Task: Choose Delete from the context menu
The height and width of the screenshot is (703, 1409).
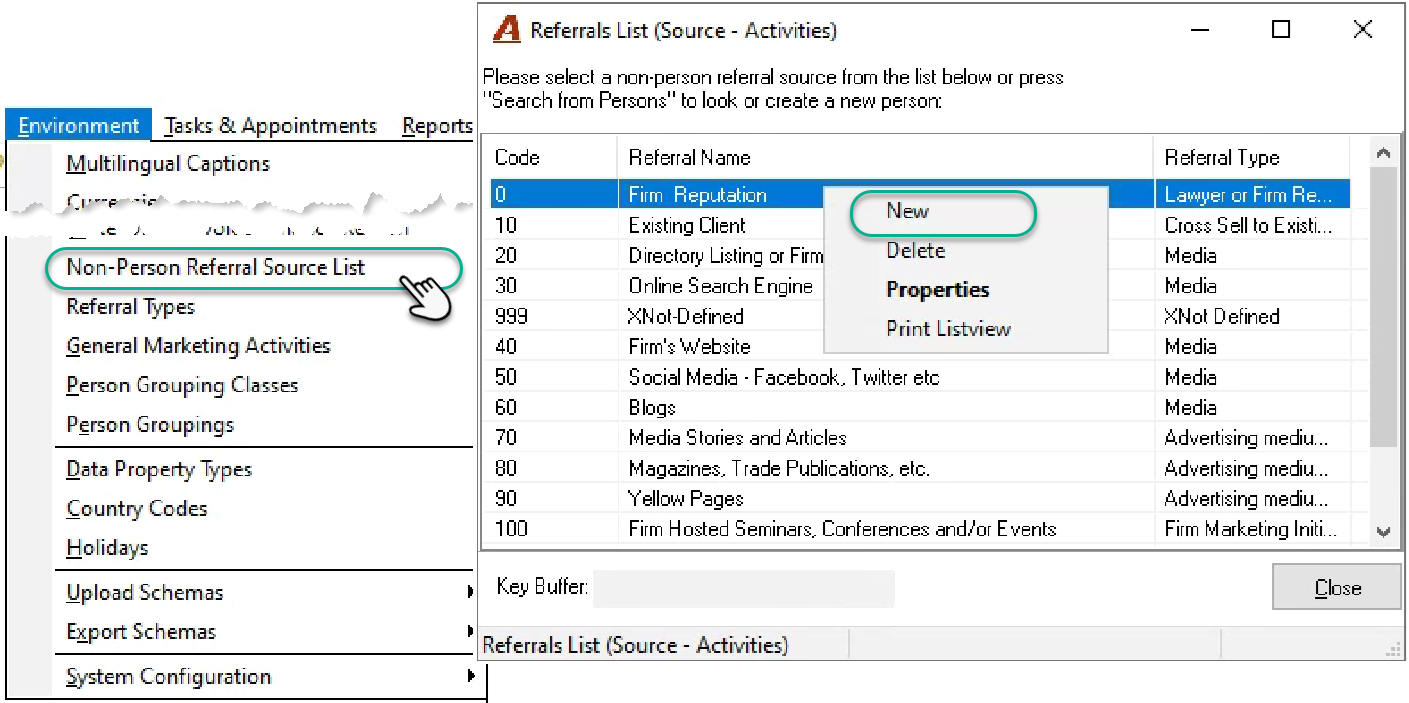Action: click(x=915, y=251)
